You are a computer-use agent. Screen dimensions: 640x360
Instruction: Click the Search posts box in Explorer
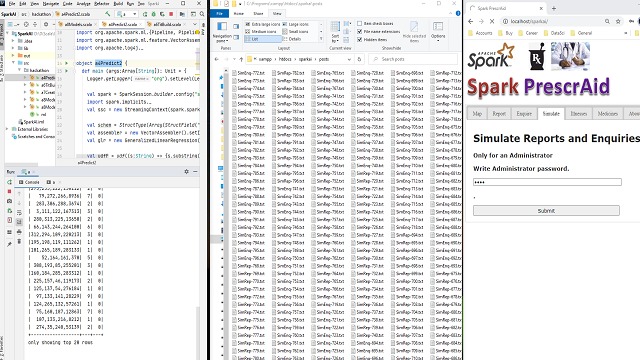(x=413, y=59)
